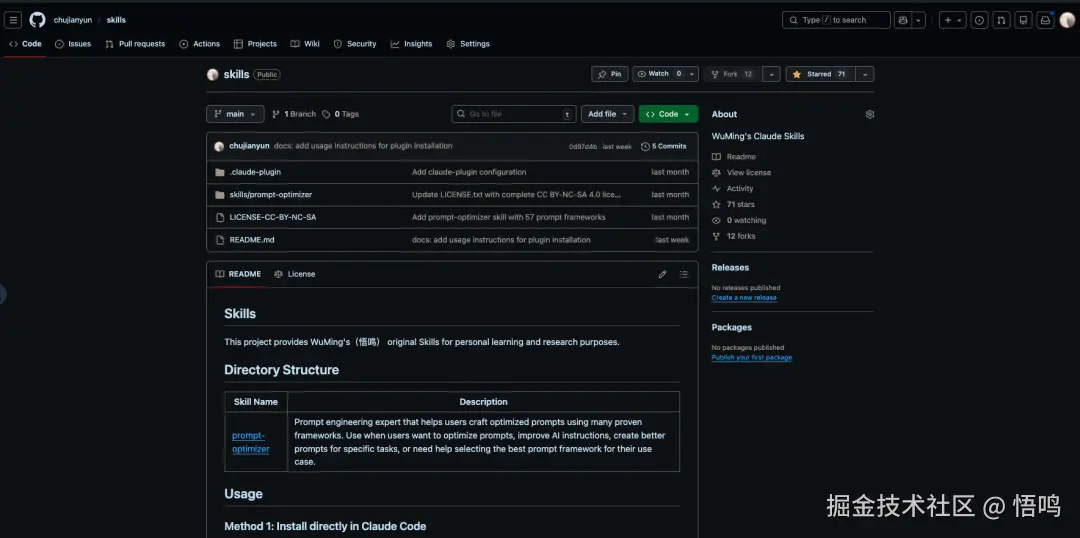Image resolution: width=1080 pixels, height=538 pixels.
Task: Open the Projects tab
Action: click(255, 44)
